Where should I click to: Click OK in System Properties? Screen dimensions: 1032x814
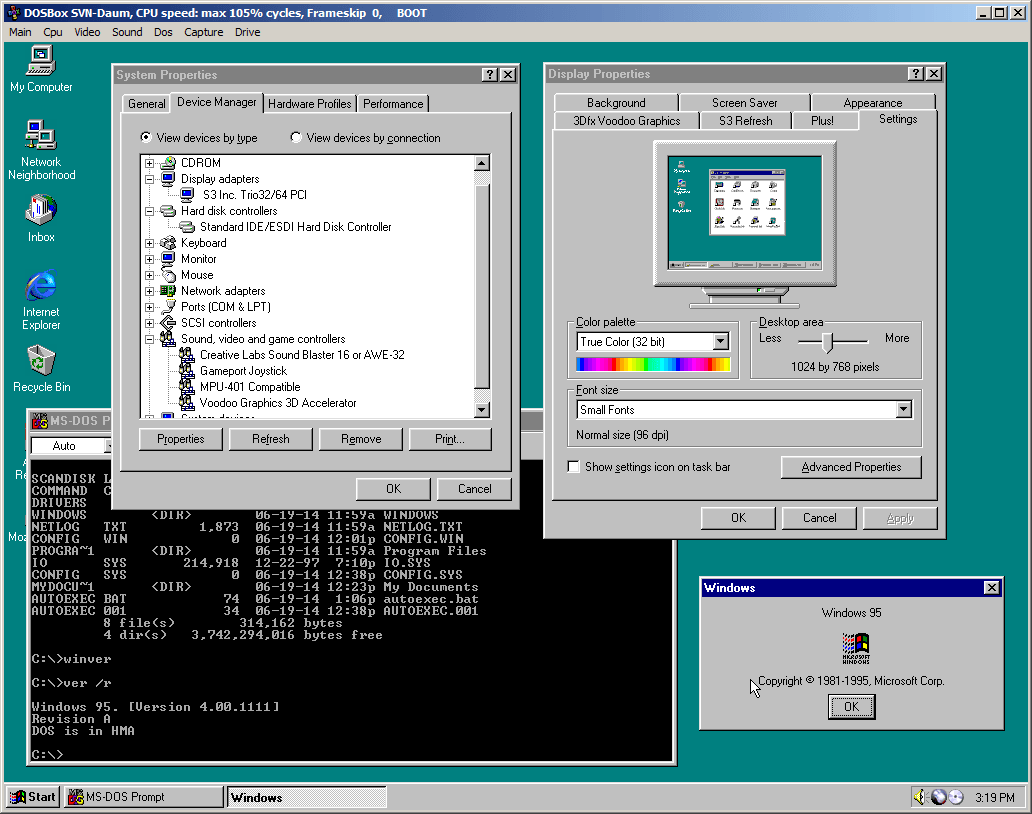393,489
